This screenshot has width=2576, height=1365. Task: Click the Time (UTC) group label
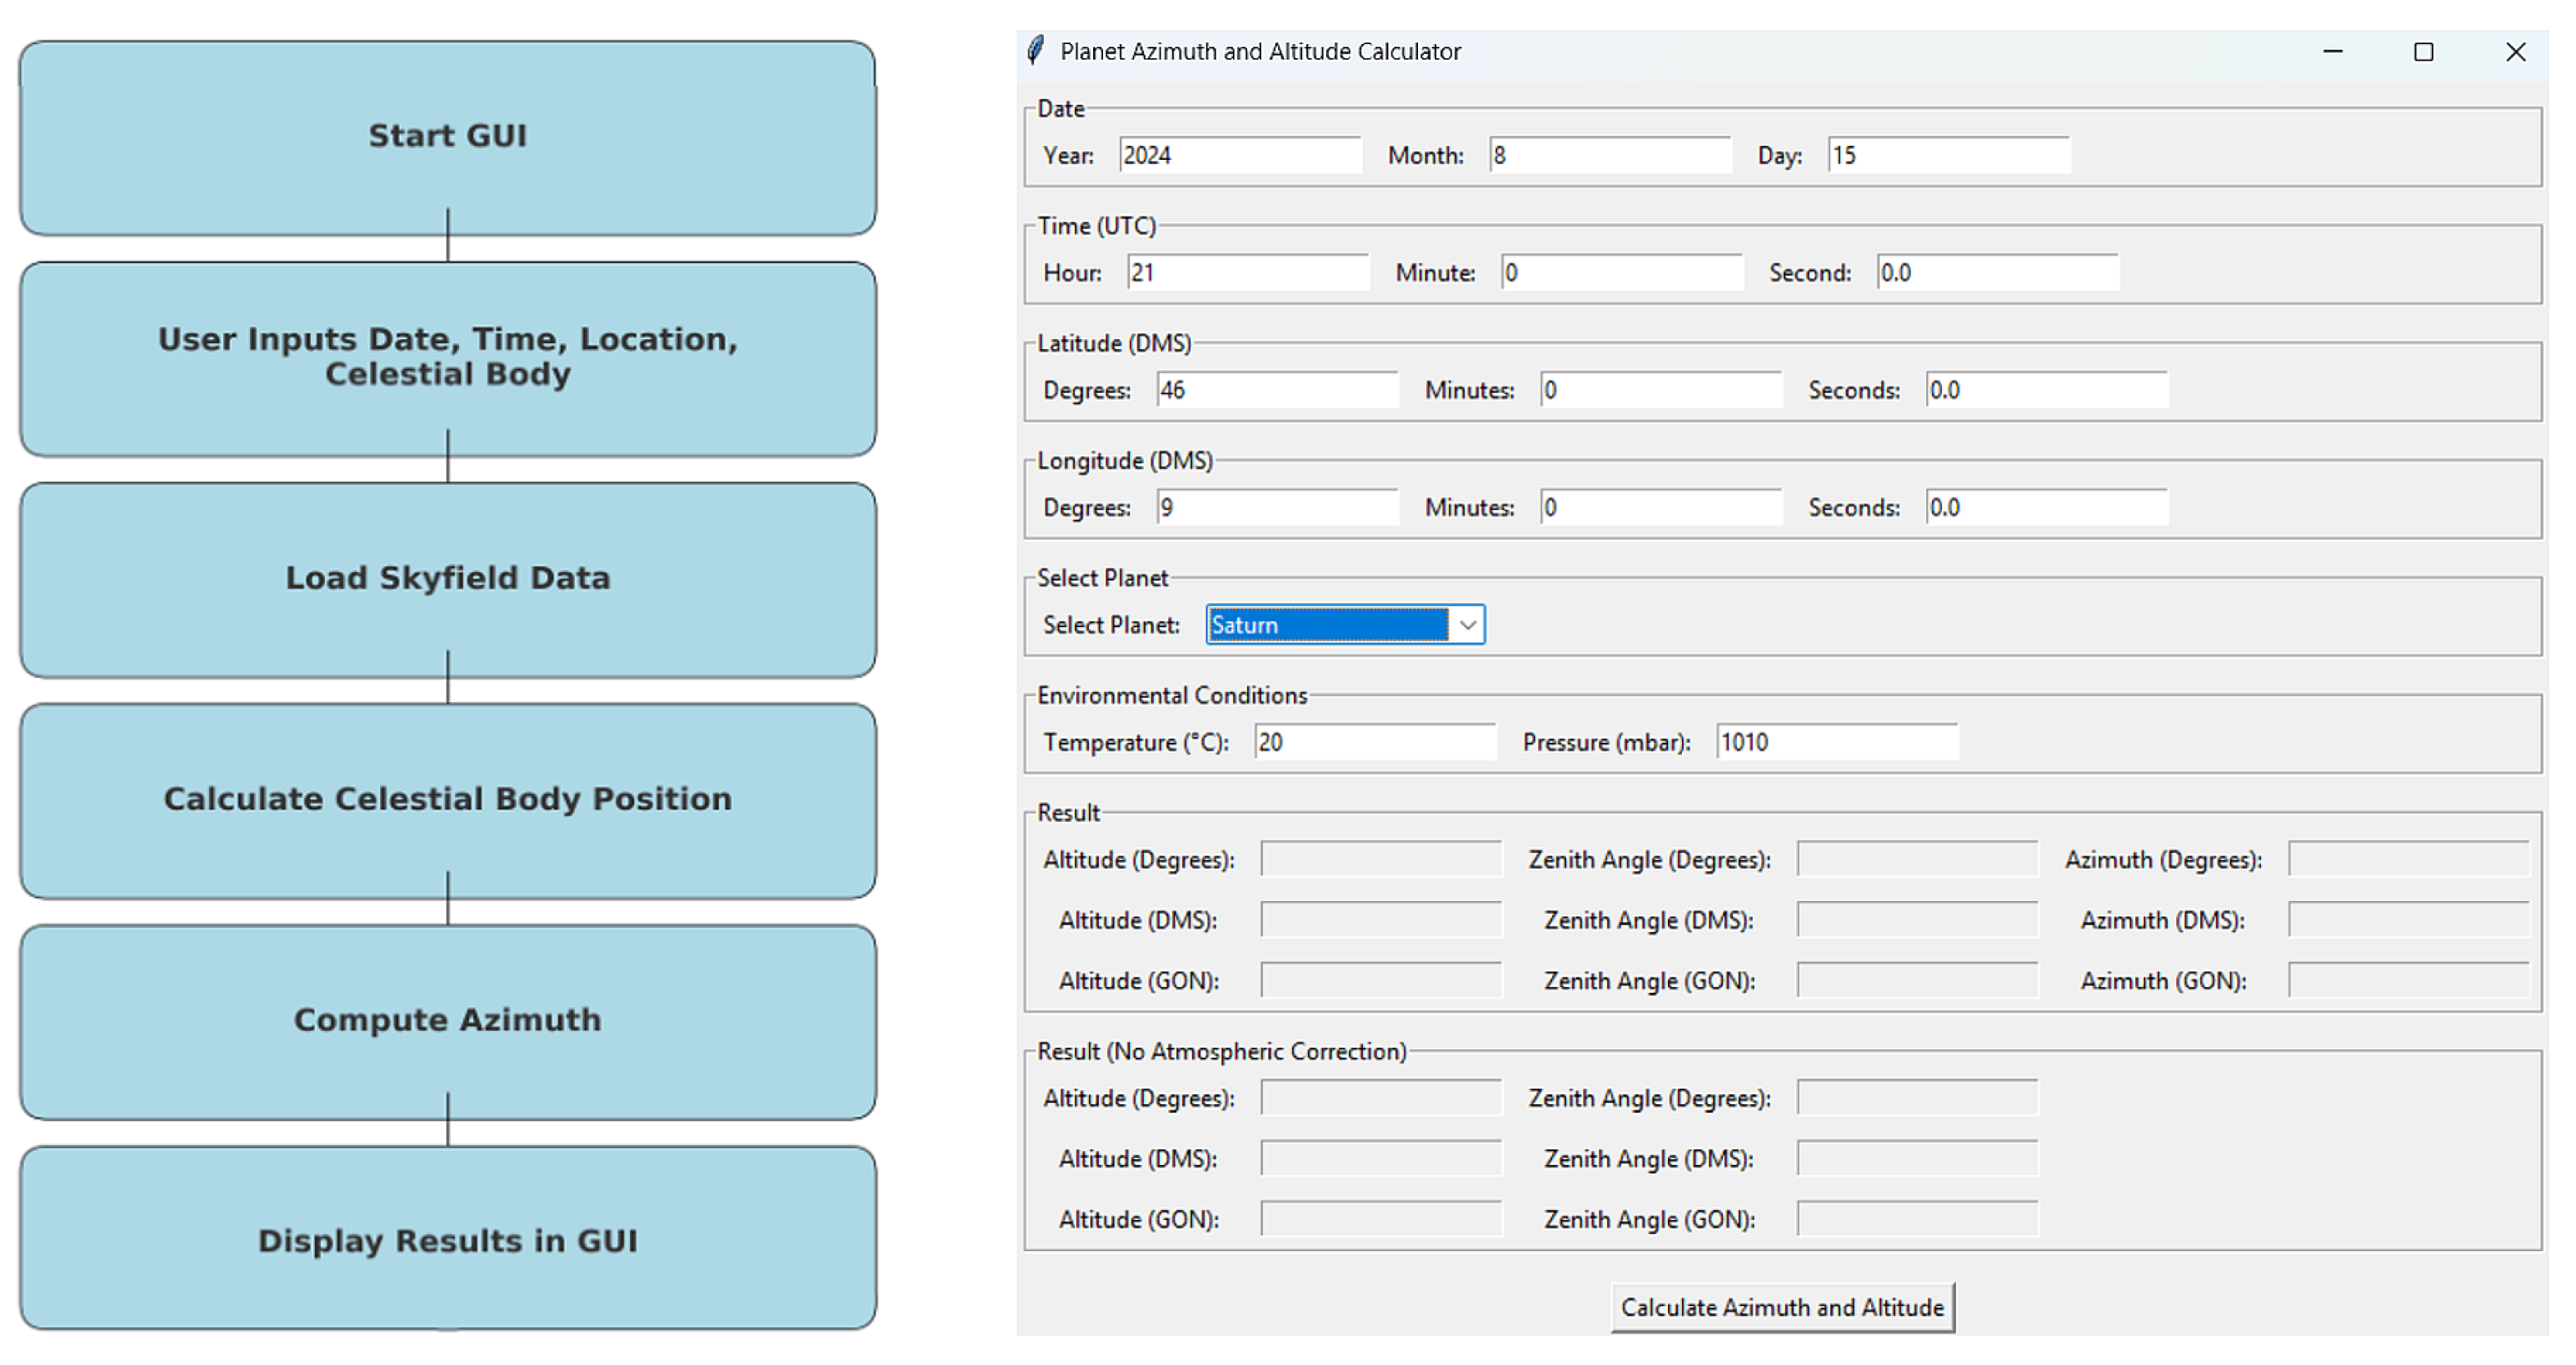point(1096,226)
